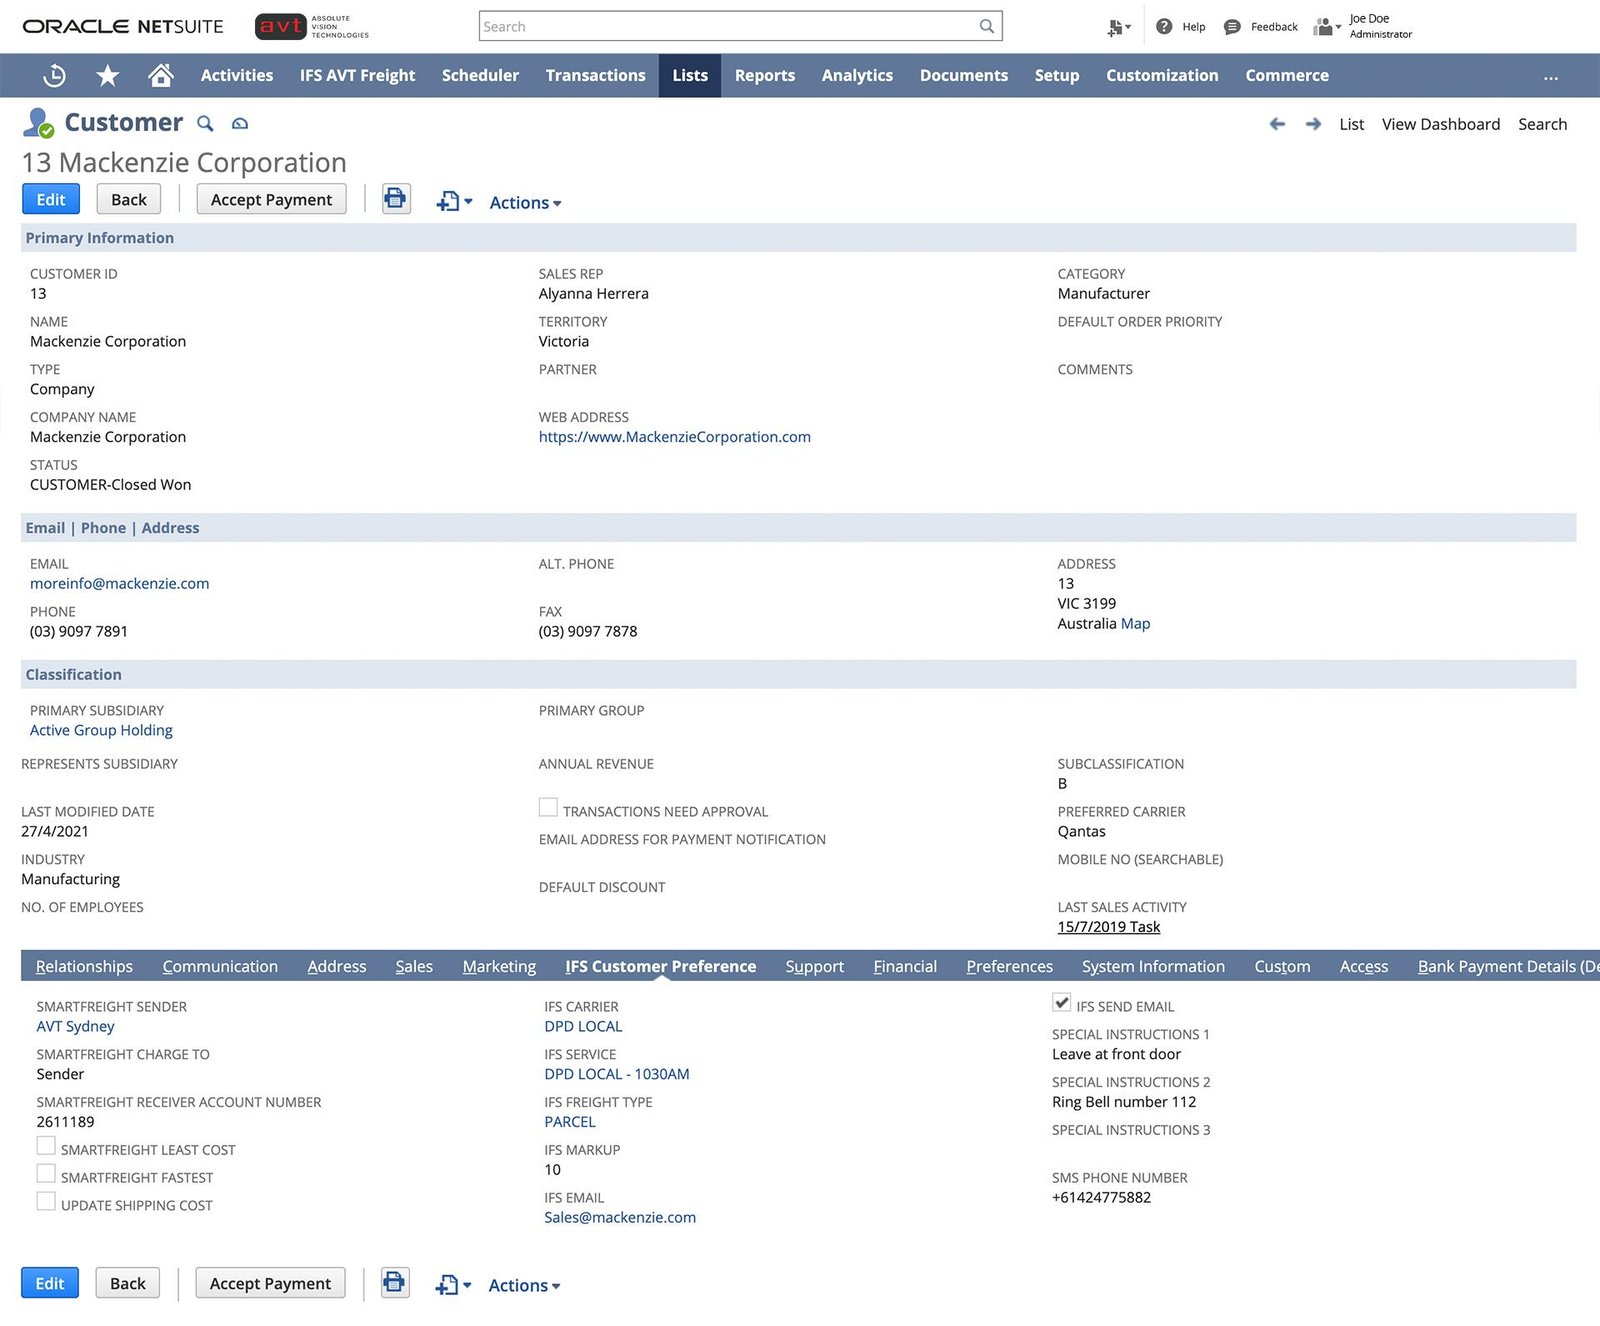Open the address Map link

(x=1135, y=623)
